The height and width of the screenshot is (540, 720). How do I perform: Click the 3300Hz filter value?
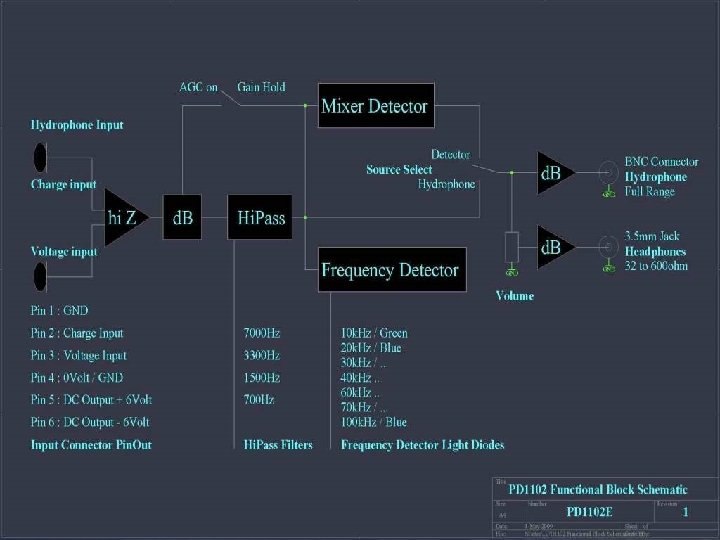tap(262, 355)
